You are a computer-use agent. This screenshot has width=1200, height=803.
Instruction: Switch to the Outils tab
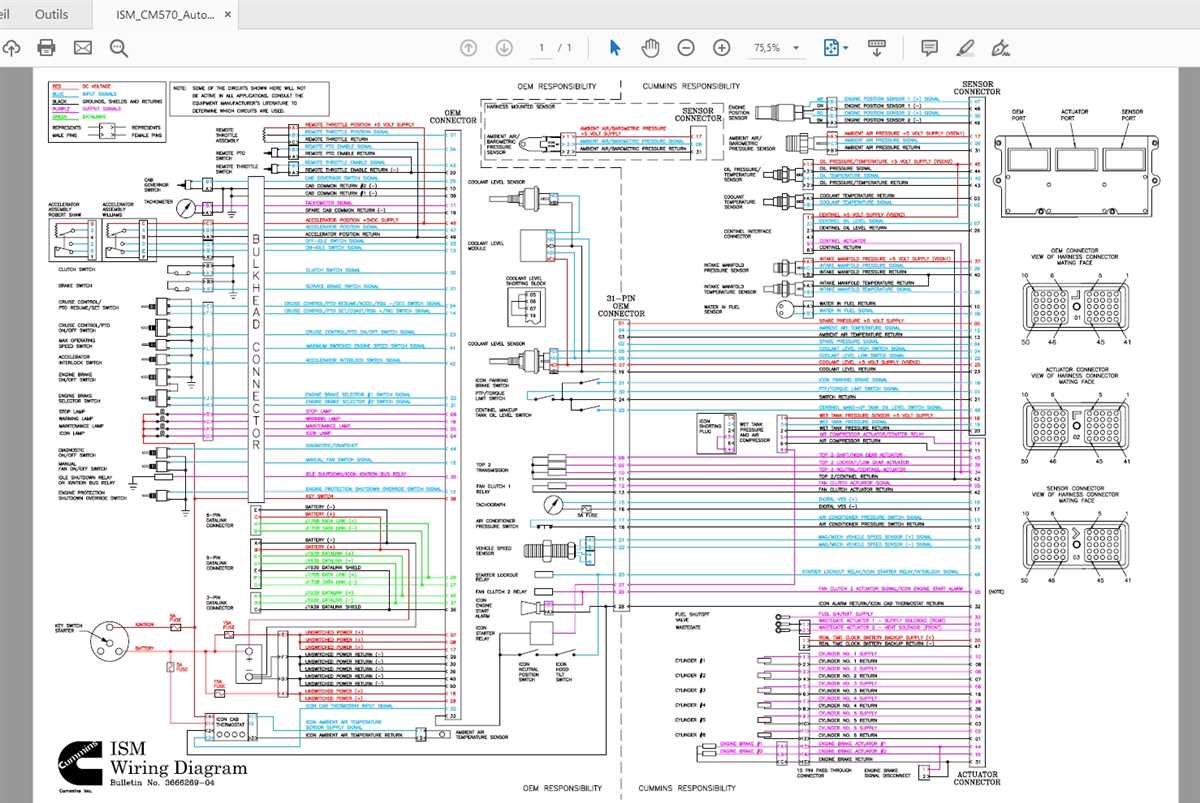[52, 15]
